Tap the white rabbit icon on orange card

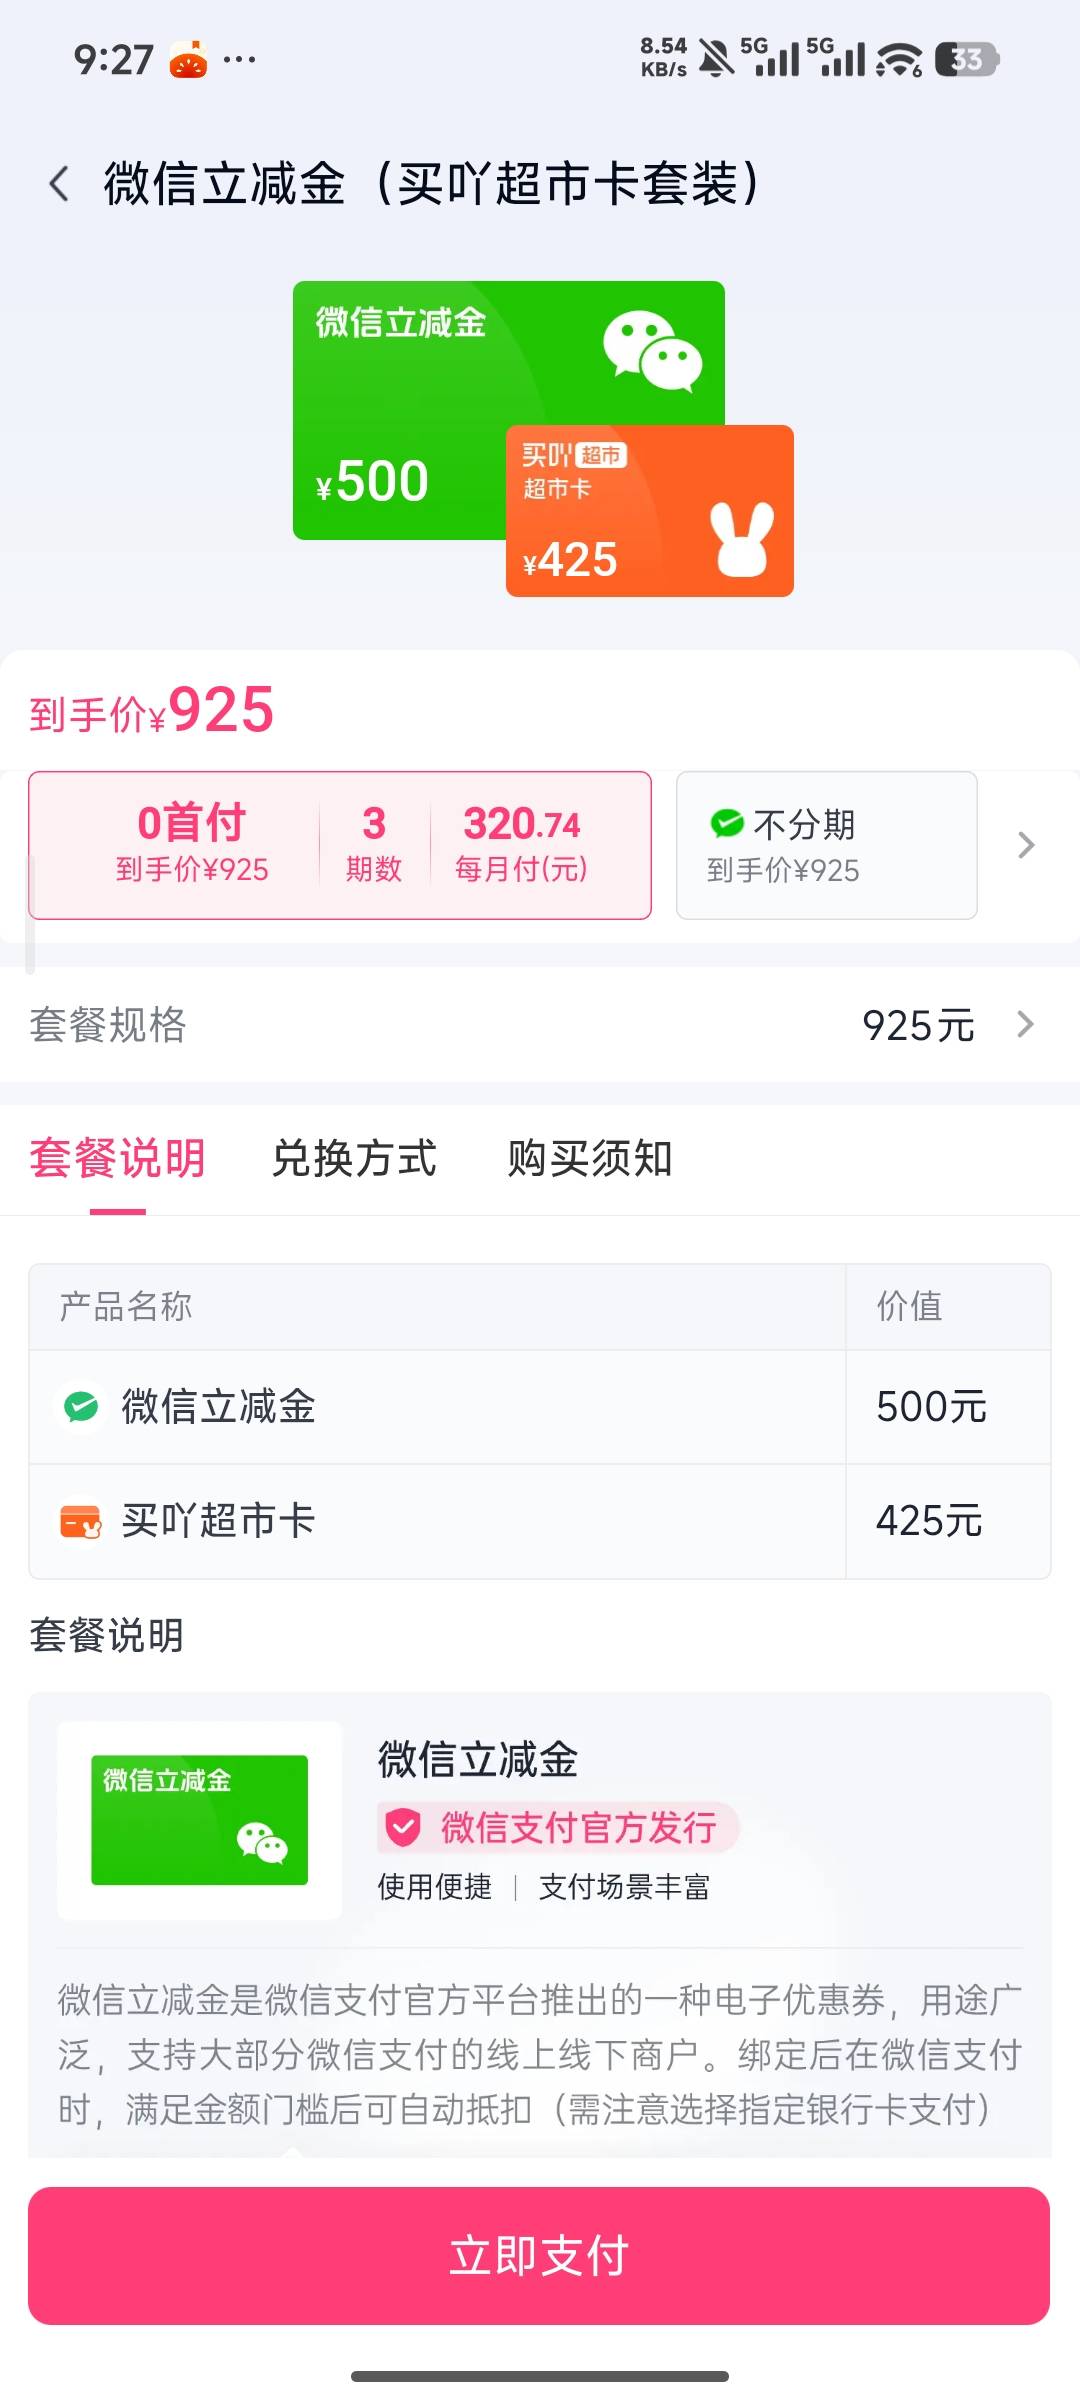742,540
